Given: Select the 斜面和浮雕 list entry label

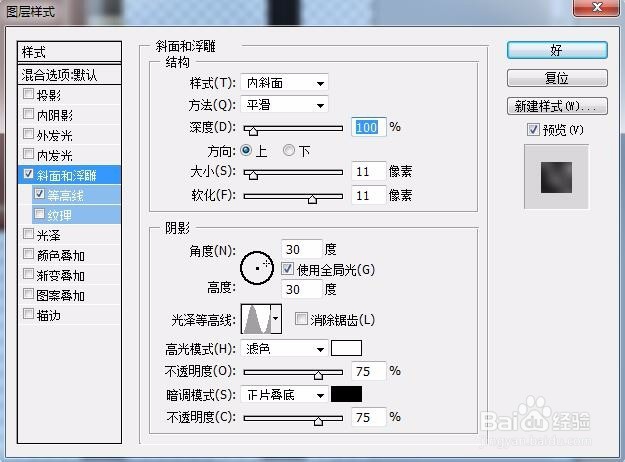Looking at the screenshot, I should click(x=67, y=175).
